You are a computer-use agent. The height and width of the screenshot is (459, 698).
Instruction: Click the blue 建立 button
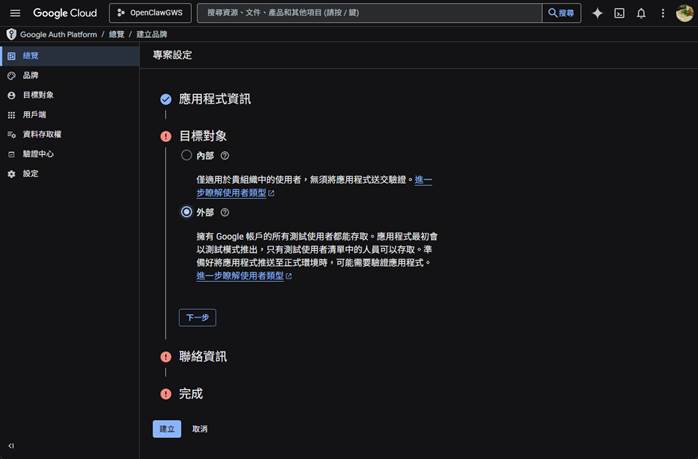(x=167, y=429)
